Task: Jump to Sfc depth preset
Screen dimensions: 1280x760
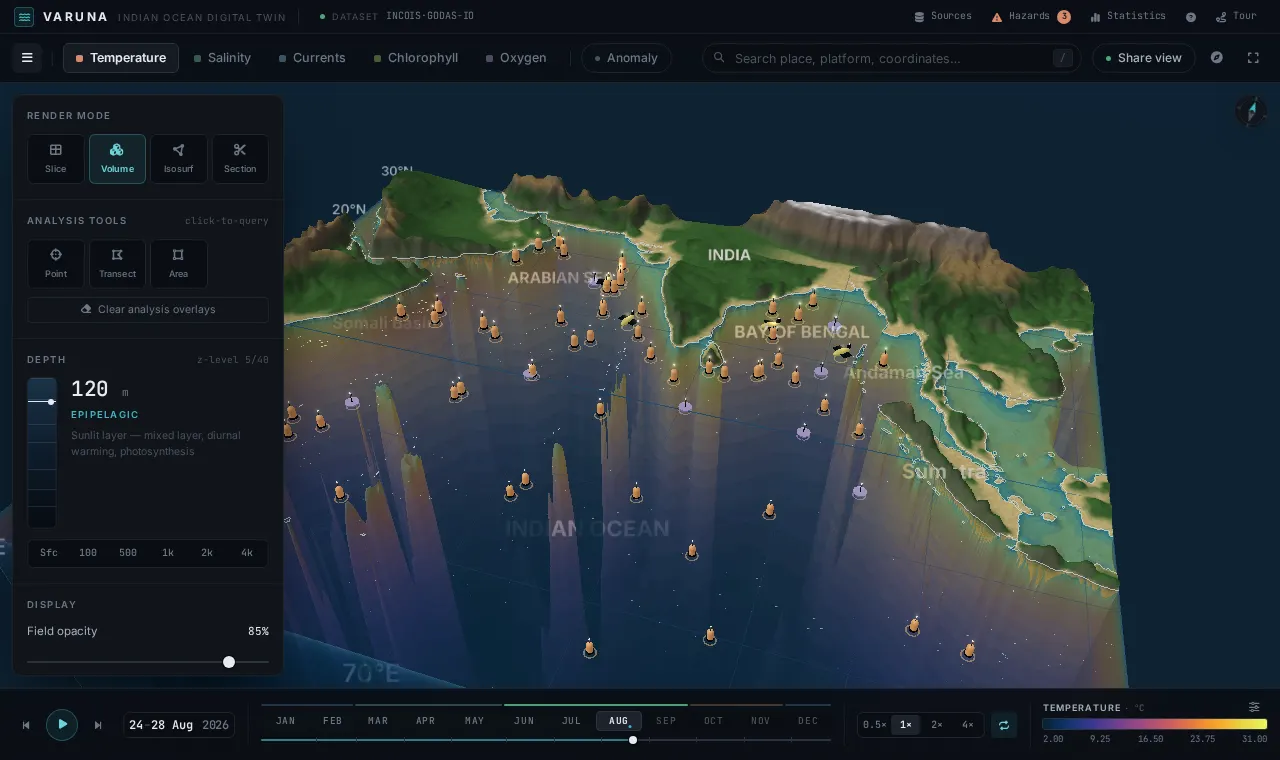Action: click(x=49, y=553)
